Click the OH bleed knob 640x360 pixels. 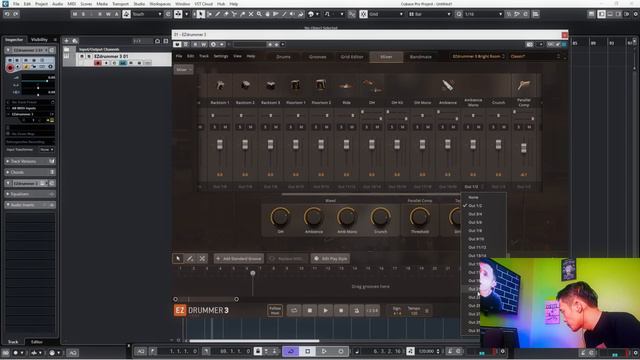pos(280,217)
